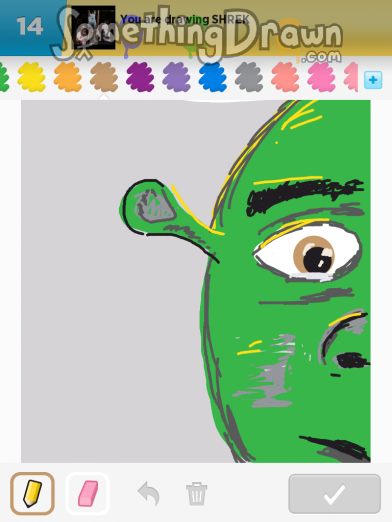Confirm the drawing with the checkmark button
This screenshot has height=522, width=392.
(x=334, y=494)
